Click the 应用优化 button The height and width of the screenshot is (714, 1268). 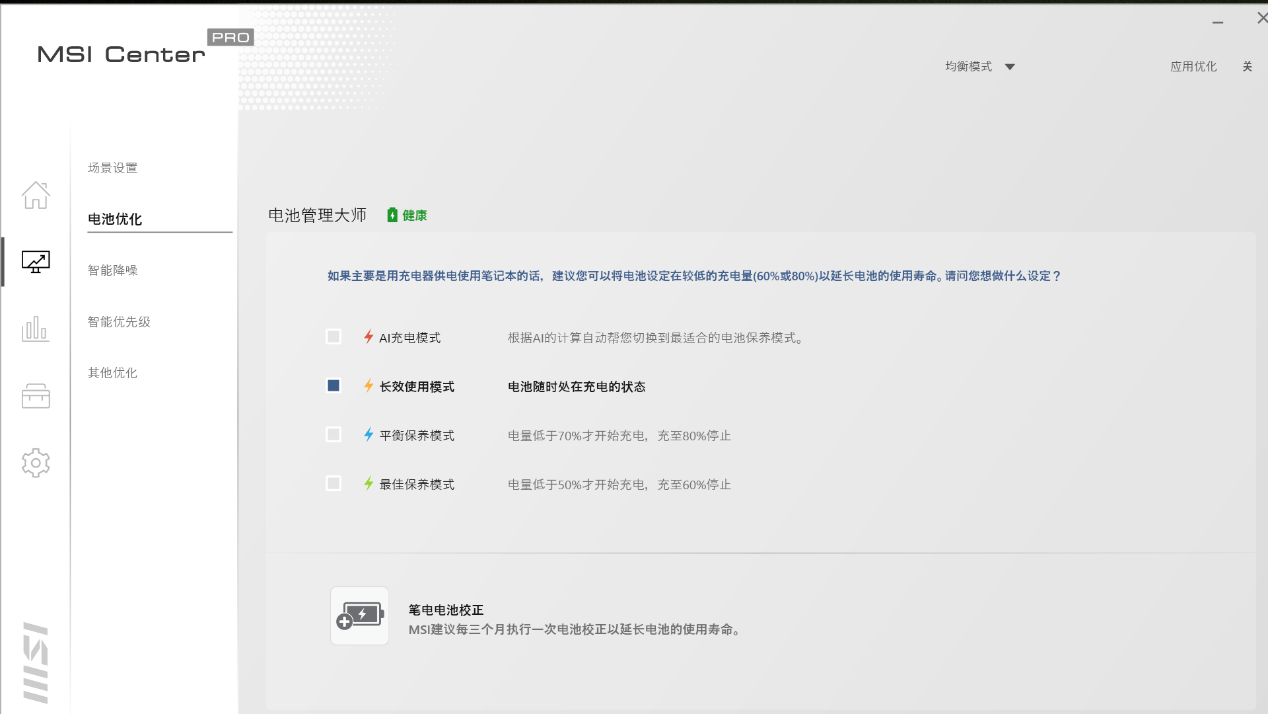pyautogui.click(x=1193, y=67)
